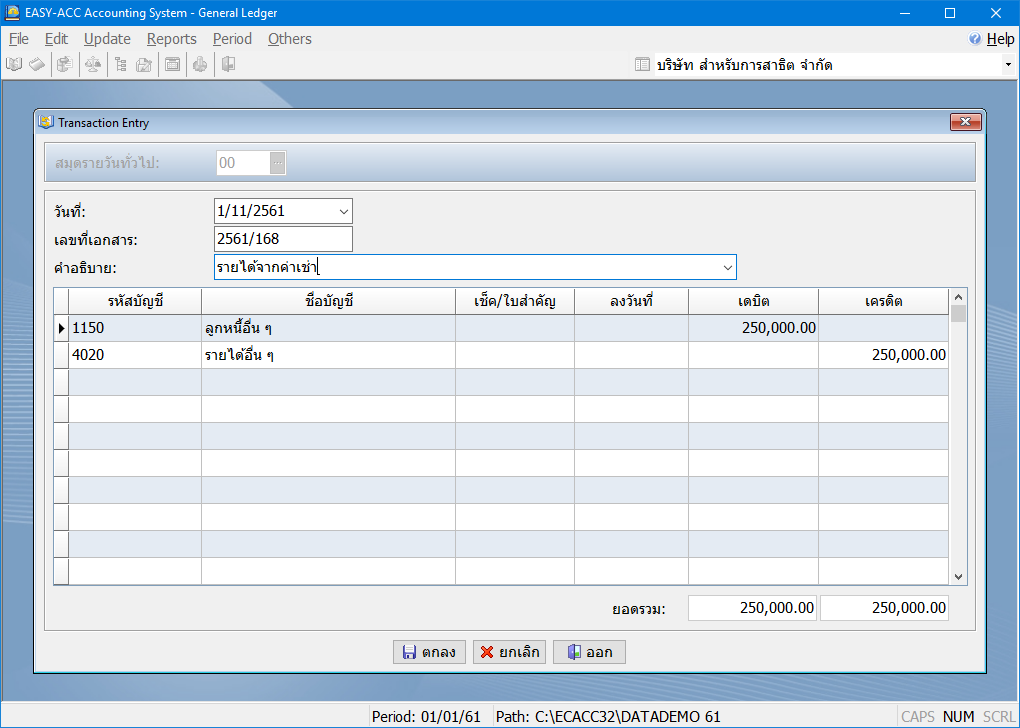The width and height of the screenshot is (1020, 728).
Task: Click the document transfer toolbar icon
Action: [64, 65]
